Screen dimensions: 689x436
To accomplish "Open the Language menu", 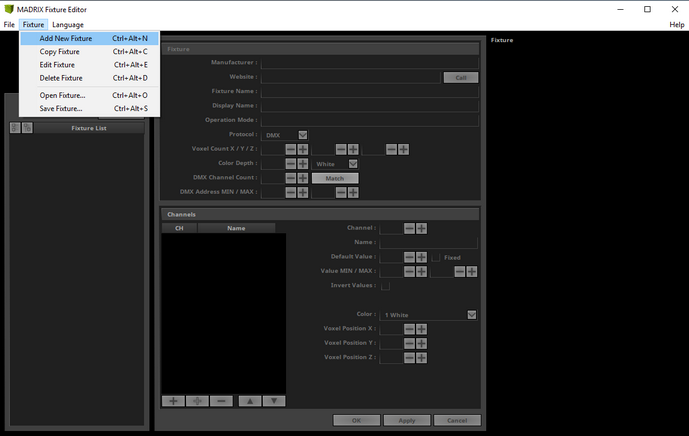I will pyautogui.click(x=68, y=25).
